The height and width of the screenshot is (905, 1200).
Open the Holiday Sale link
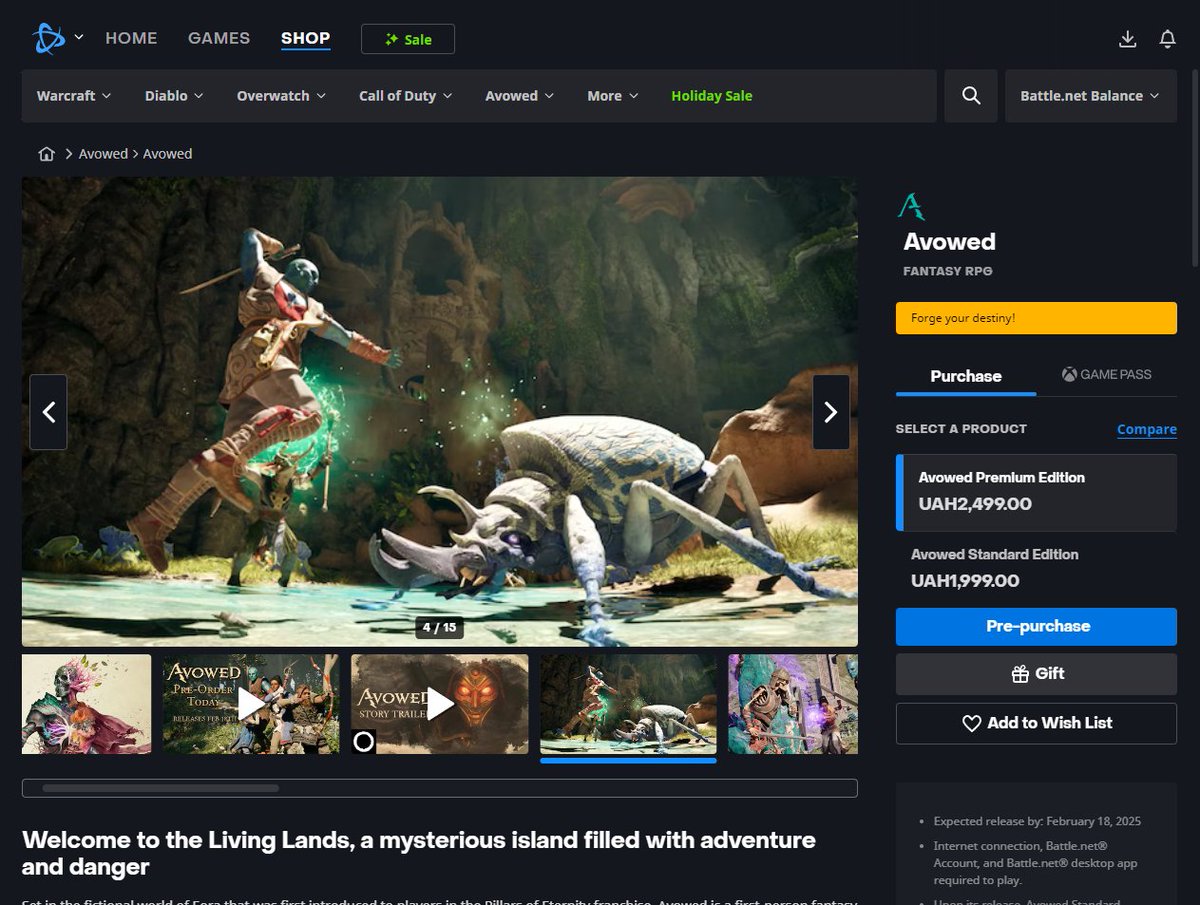click(x=712, y=96)
